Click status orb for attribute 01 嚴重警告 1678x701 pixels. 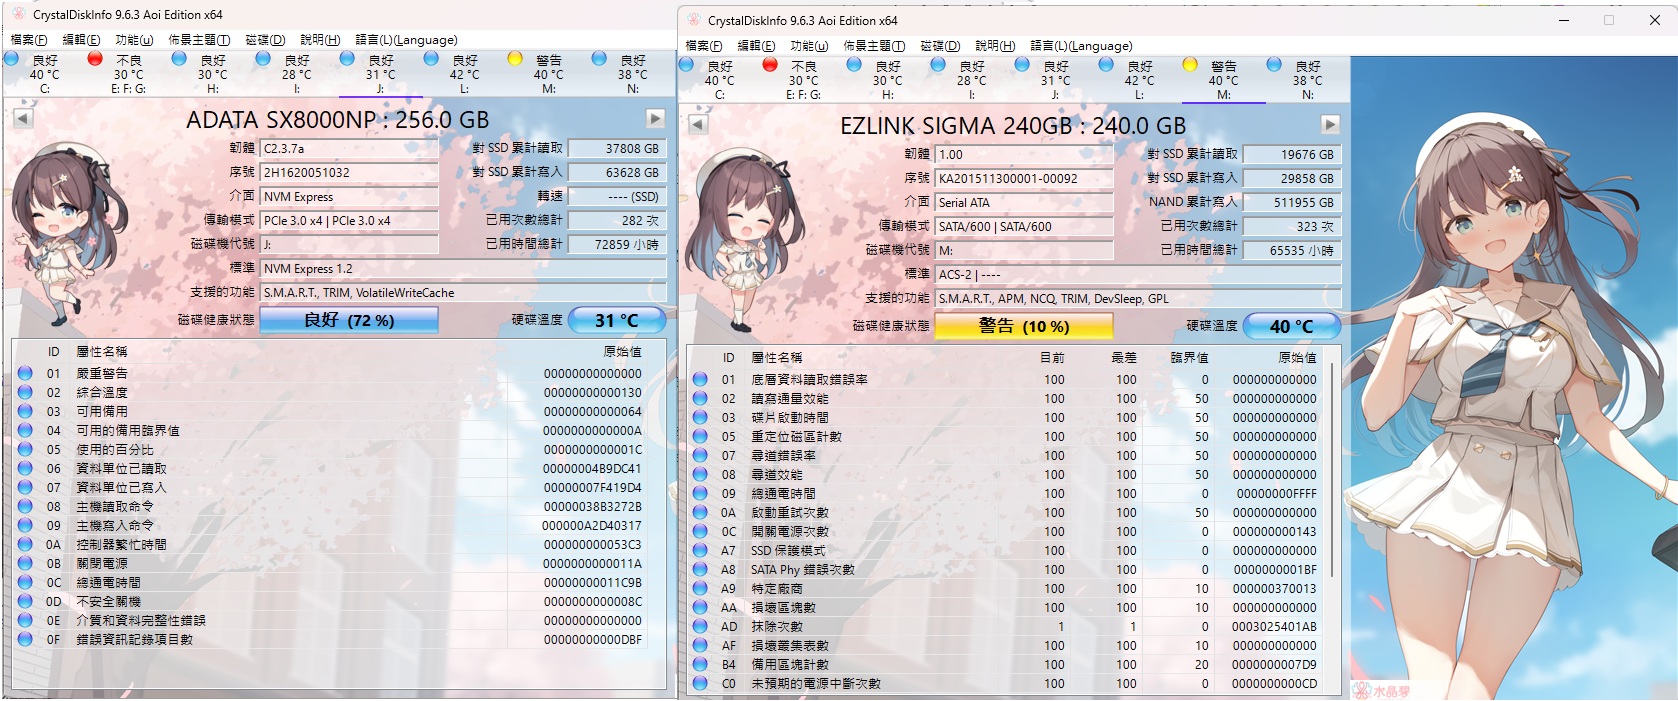(x=25, y=373)
